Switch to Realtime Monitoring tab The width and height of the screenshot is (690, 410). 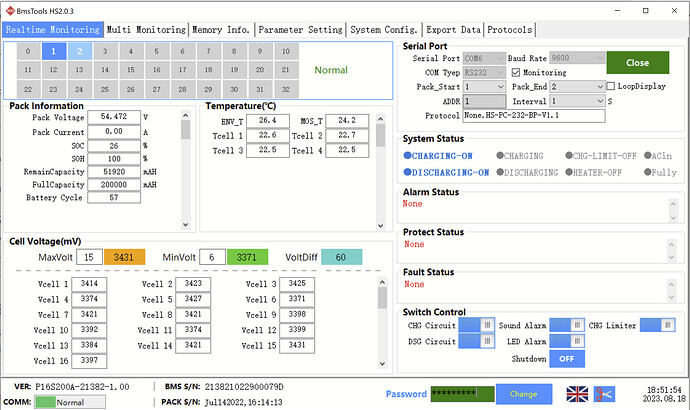tap(53, 29)
